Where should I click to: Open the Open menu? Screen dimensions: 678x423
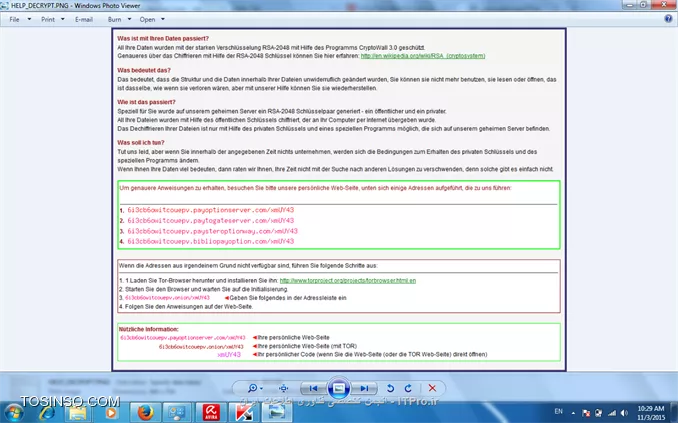(x=147, y=19)
